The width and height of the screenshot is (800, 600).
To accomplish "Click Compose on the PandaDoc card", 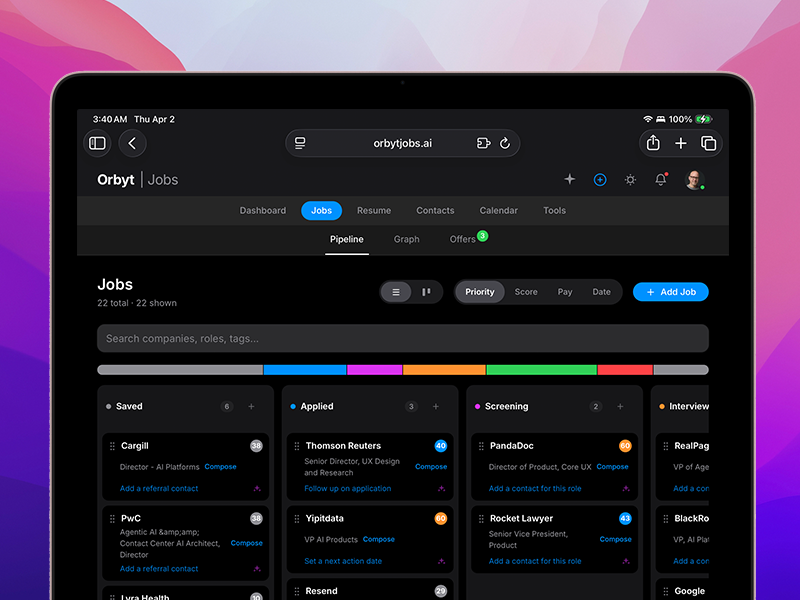I will (612, 467).
